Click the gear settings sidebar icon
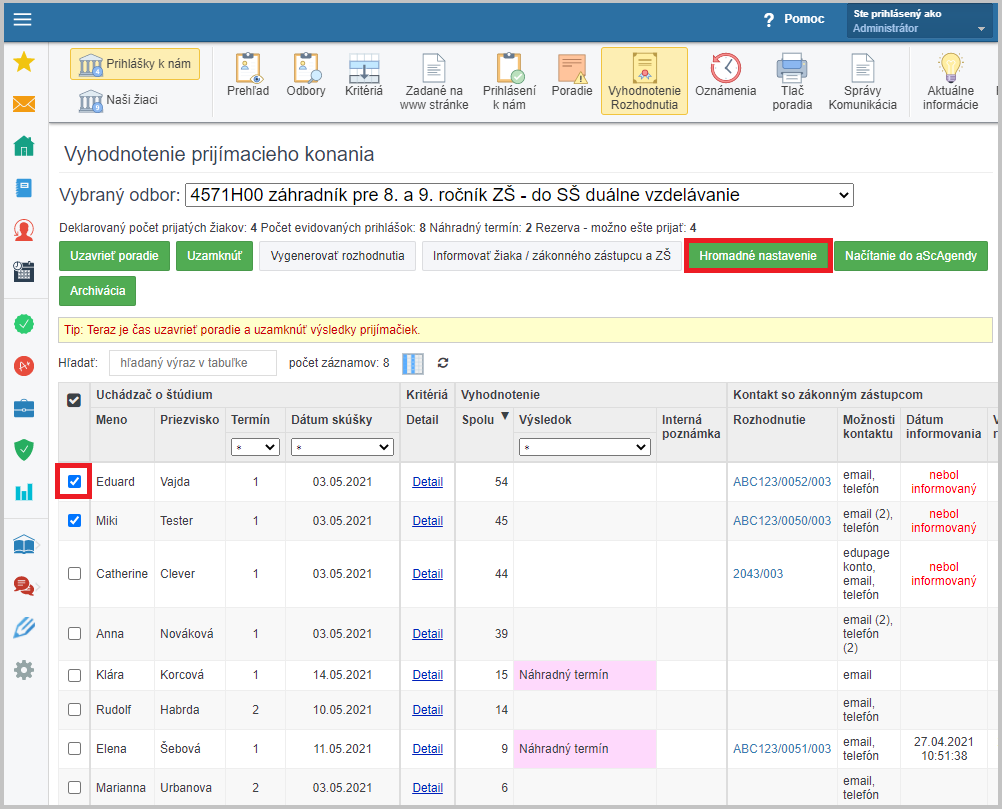The image size is (1002, 809). pos(24,669)
